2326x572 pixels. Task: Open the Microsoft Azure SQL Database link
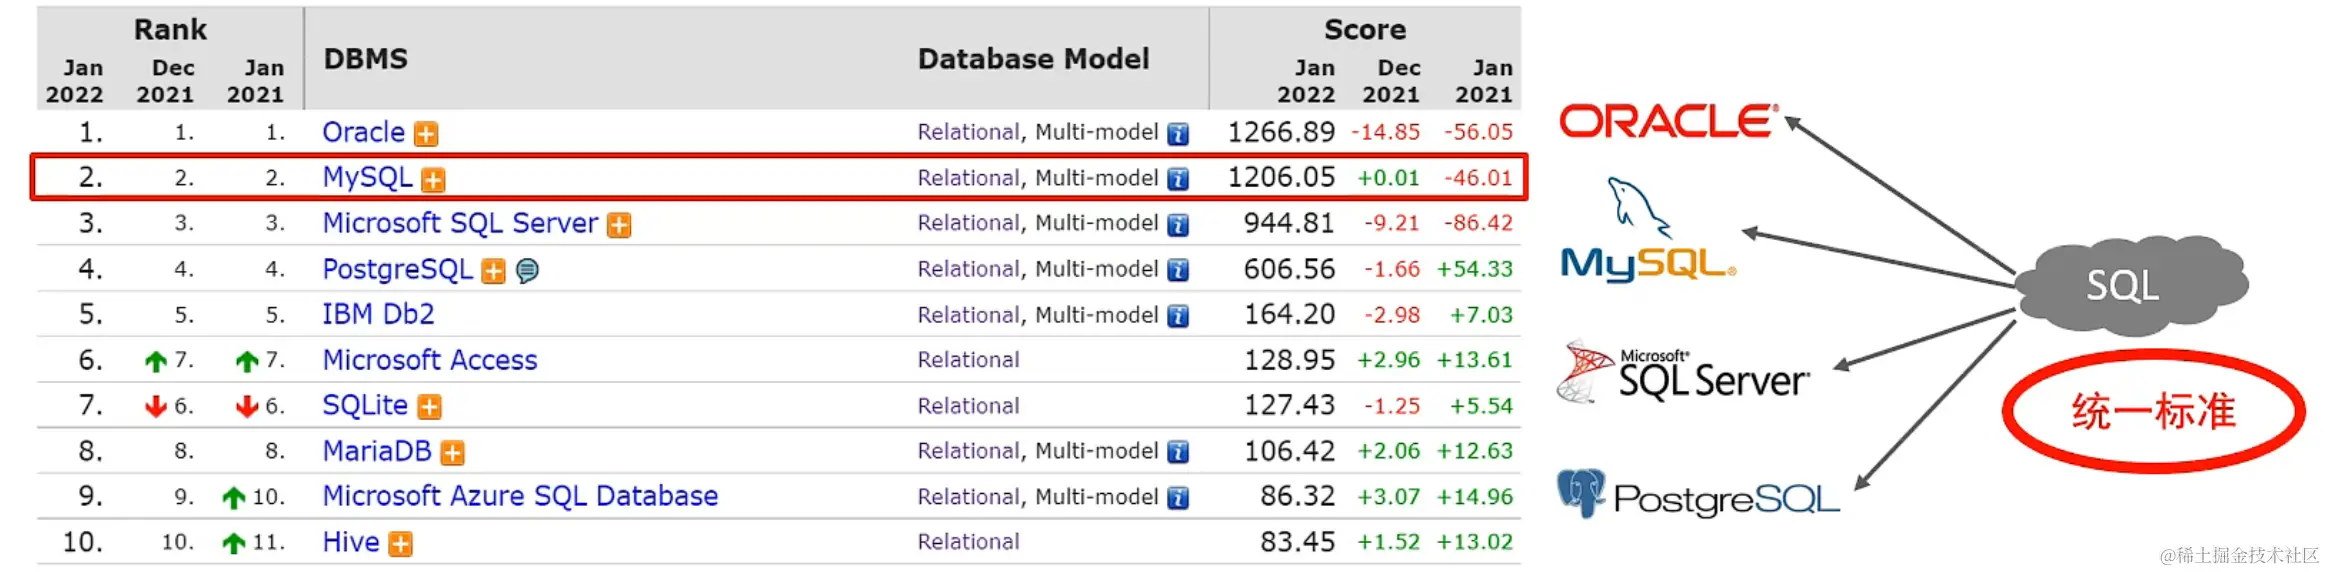pyautogui.click(x=520, y=496)
